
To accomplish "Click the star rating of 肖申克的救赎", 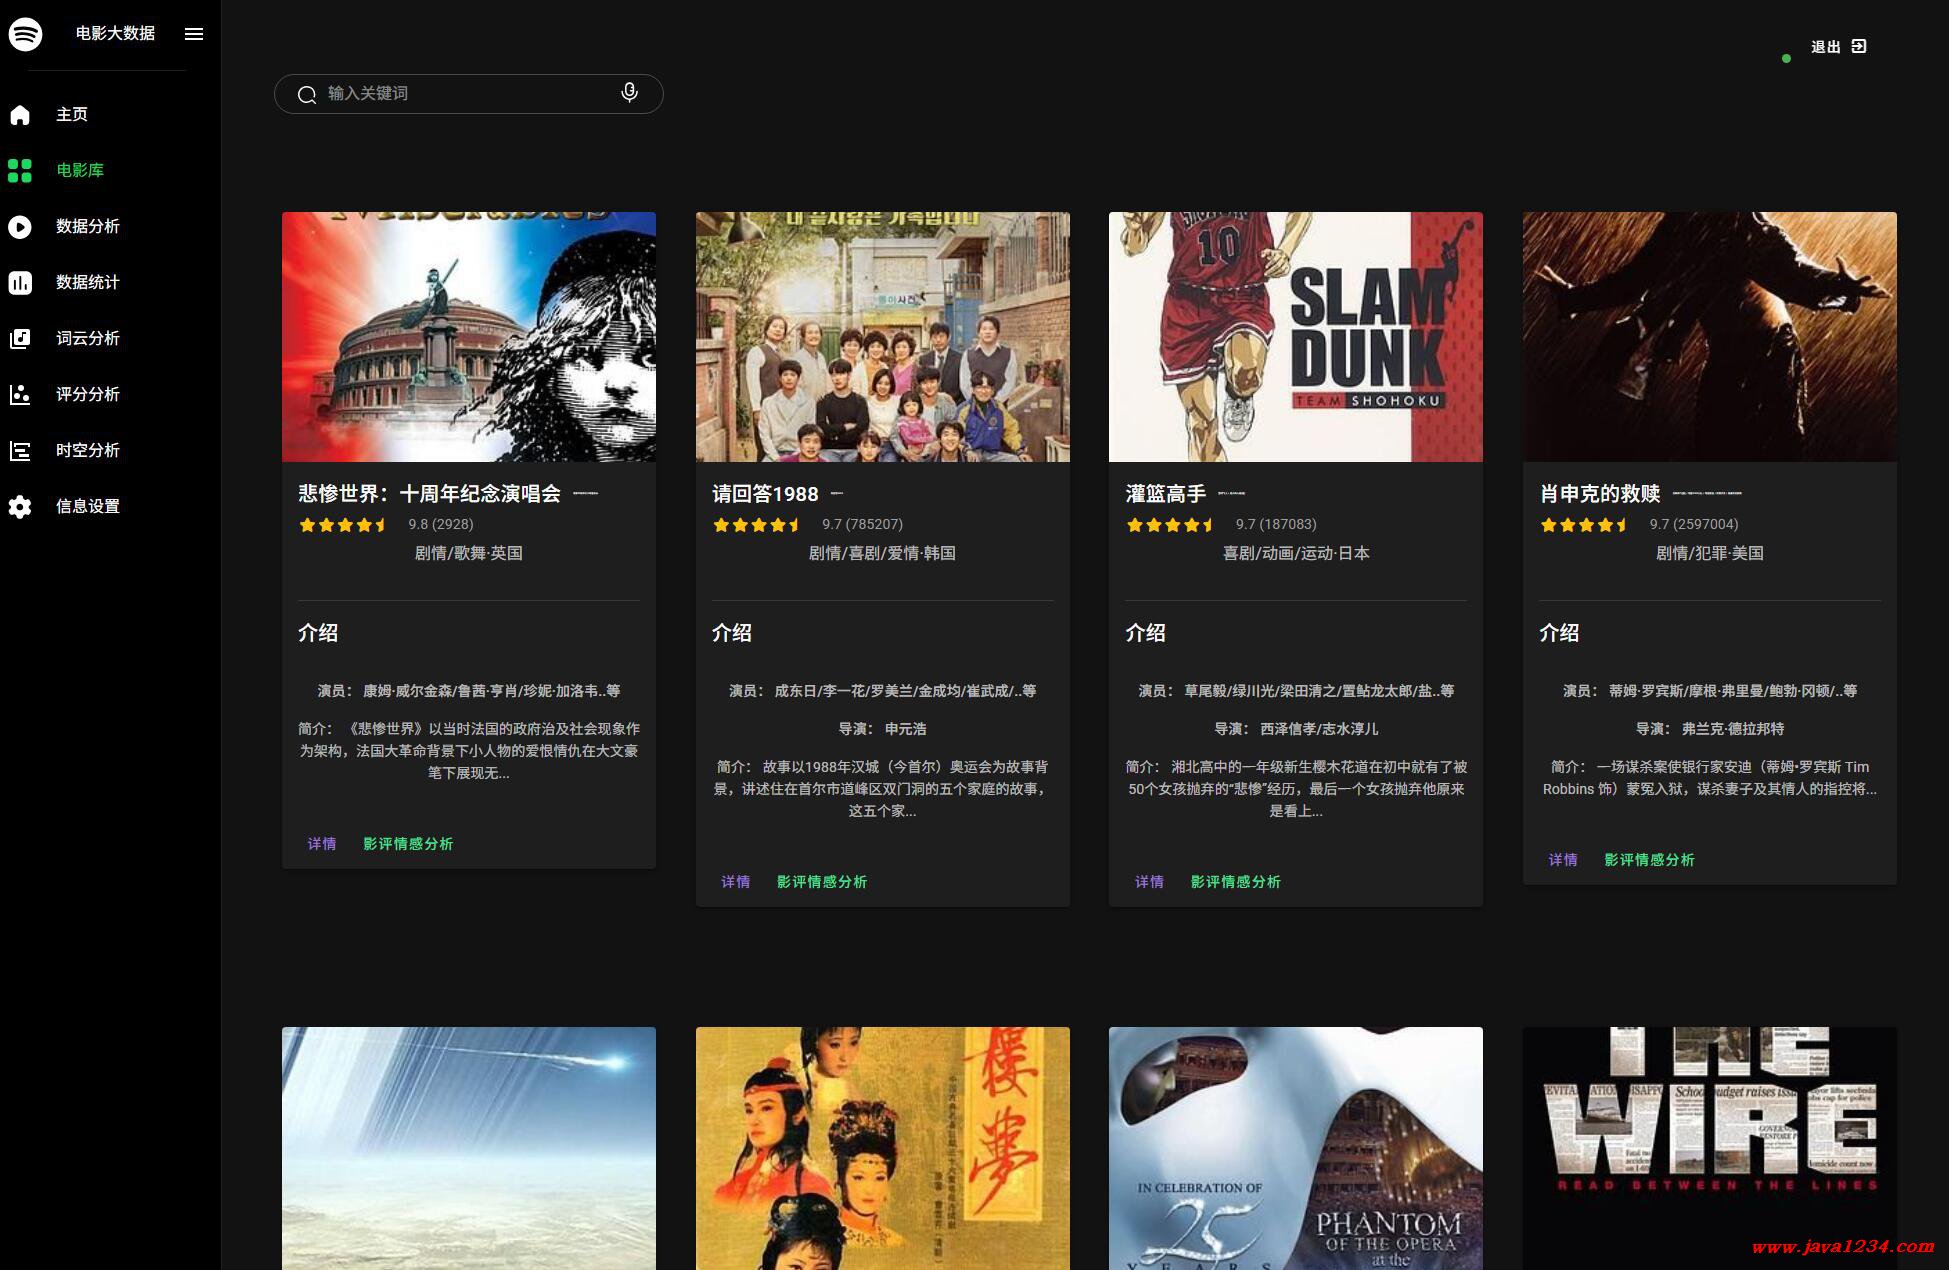I will click(1584, 525).
